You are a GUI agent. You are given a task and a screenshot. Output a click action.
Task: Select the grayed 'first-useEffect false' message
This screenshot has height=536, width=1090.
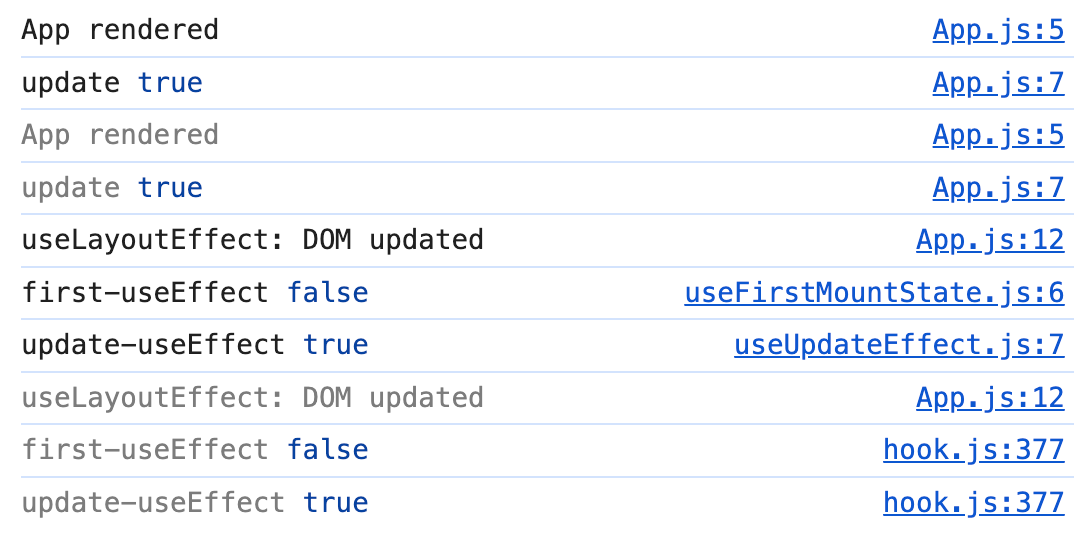pos(195,450)
